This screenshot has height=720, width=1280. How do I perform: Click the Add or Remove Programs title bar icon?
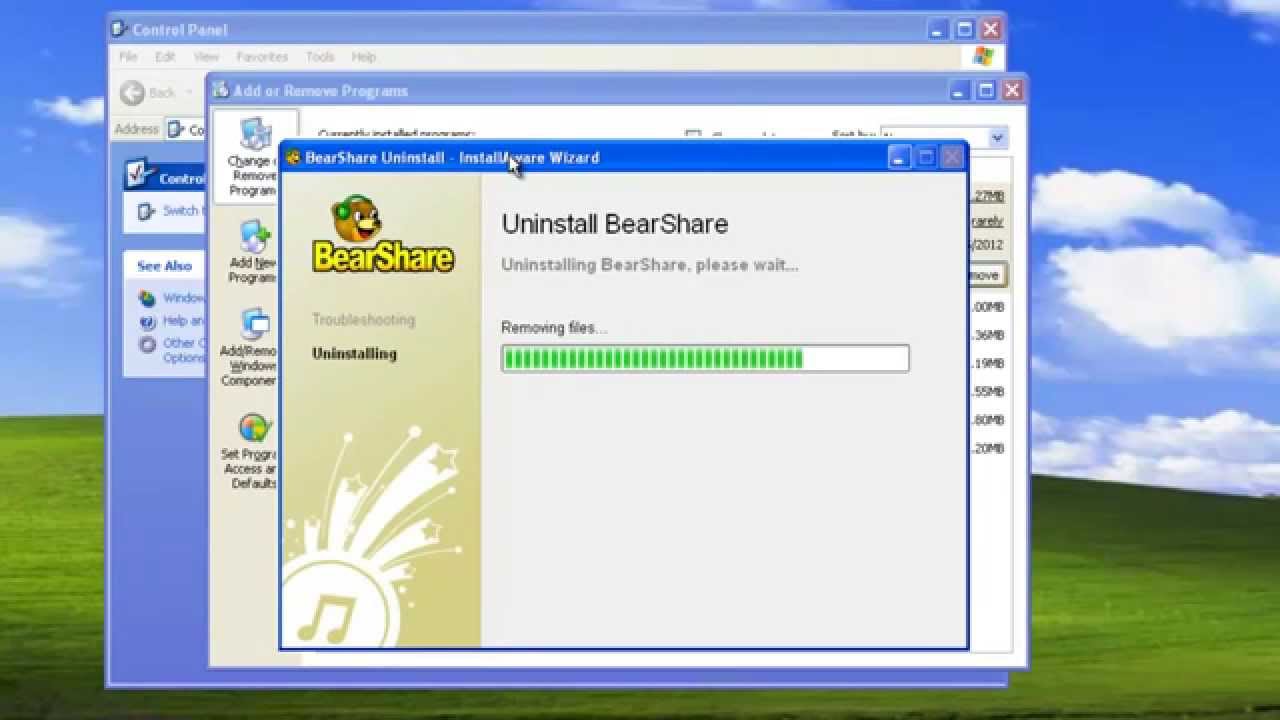pyautogui.click(x=221, y=90)
